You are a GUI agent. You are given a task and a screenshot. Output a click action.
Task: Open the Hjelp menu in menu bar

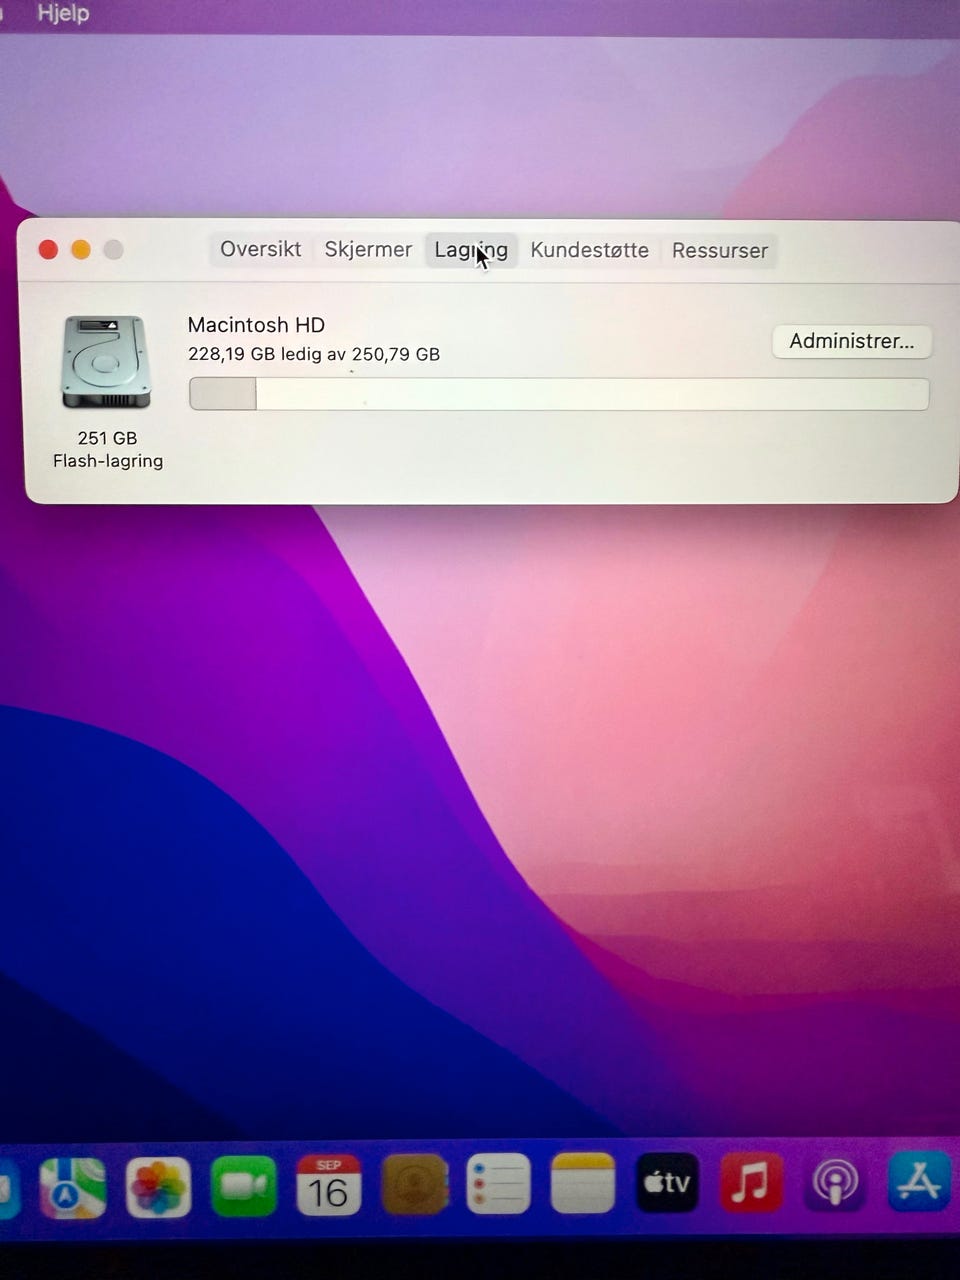click(x=63, y=14)
